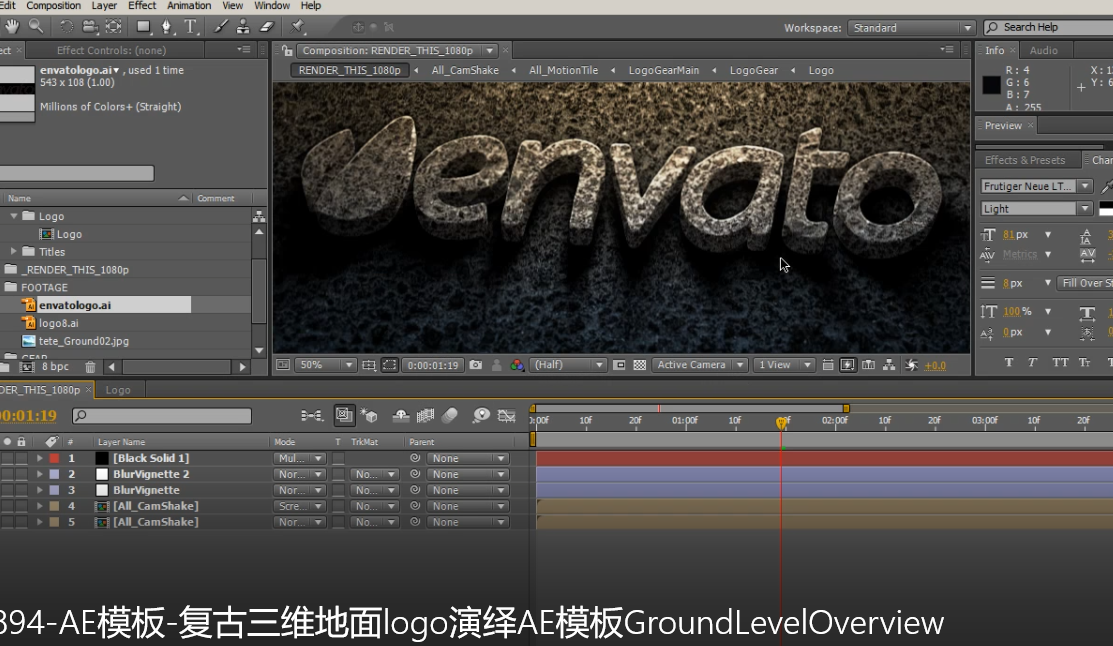Toggle the mask and shape path visibility
1113x646 pixels.
pyautogui.click(x=390, y=365)
